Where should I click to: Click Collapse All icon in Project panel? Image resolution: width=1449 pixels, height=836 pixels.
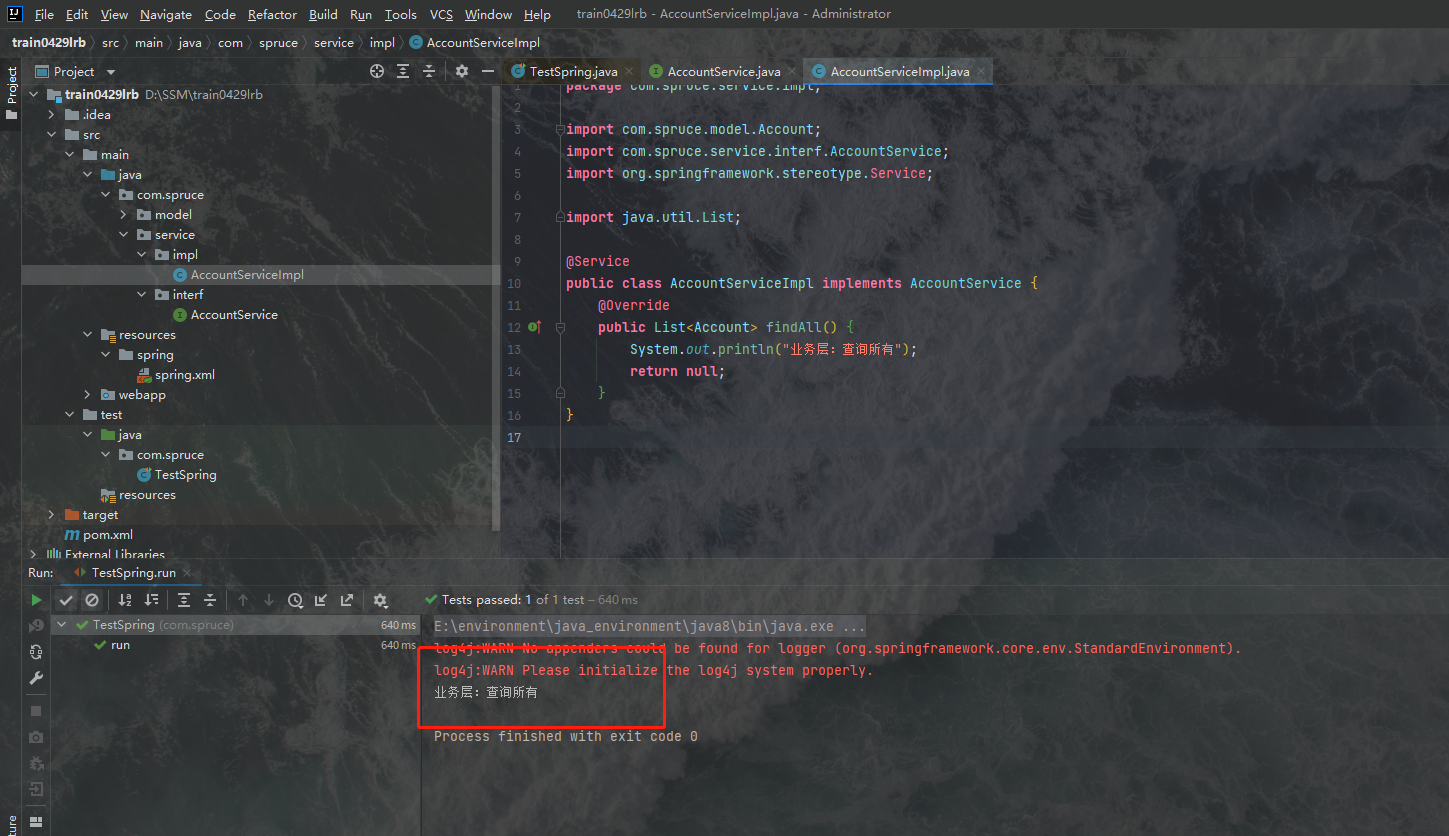pos(429,71)
